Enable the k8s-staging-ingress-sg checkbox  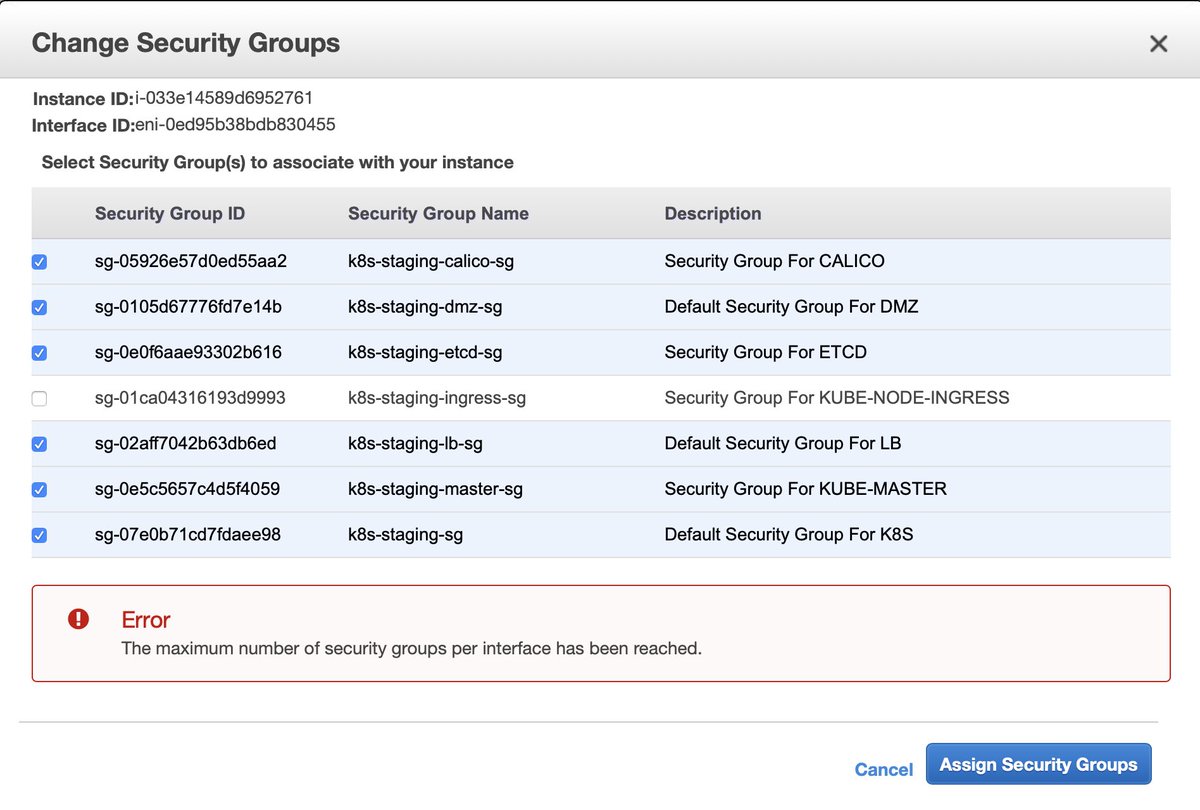39,398
